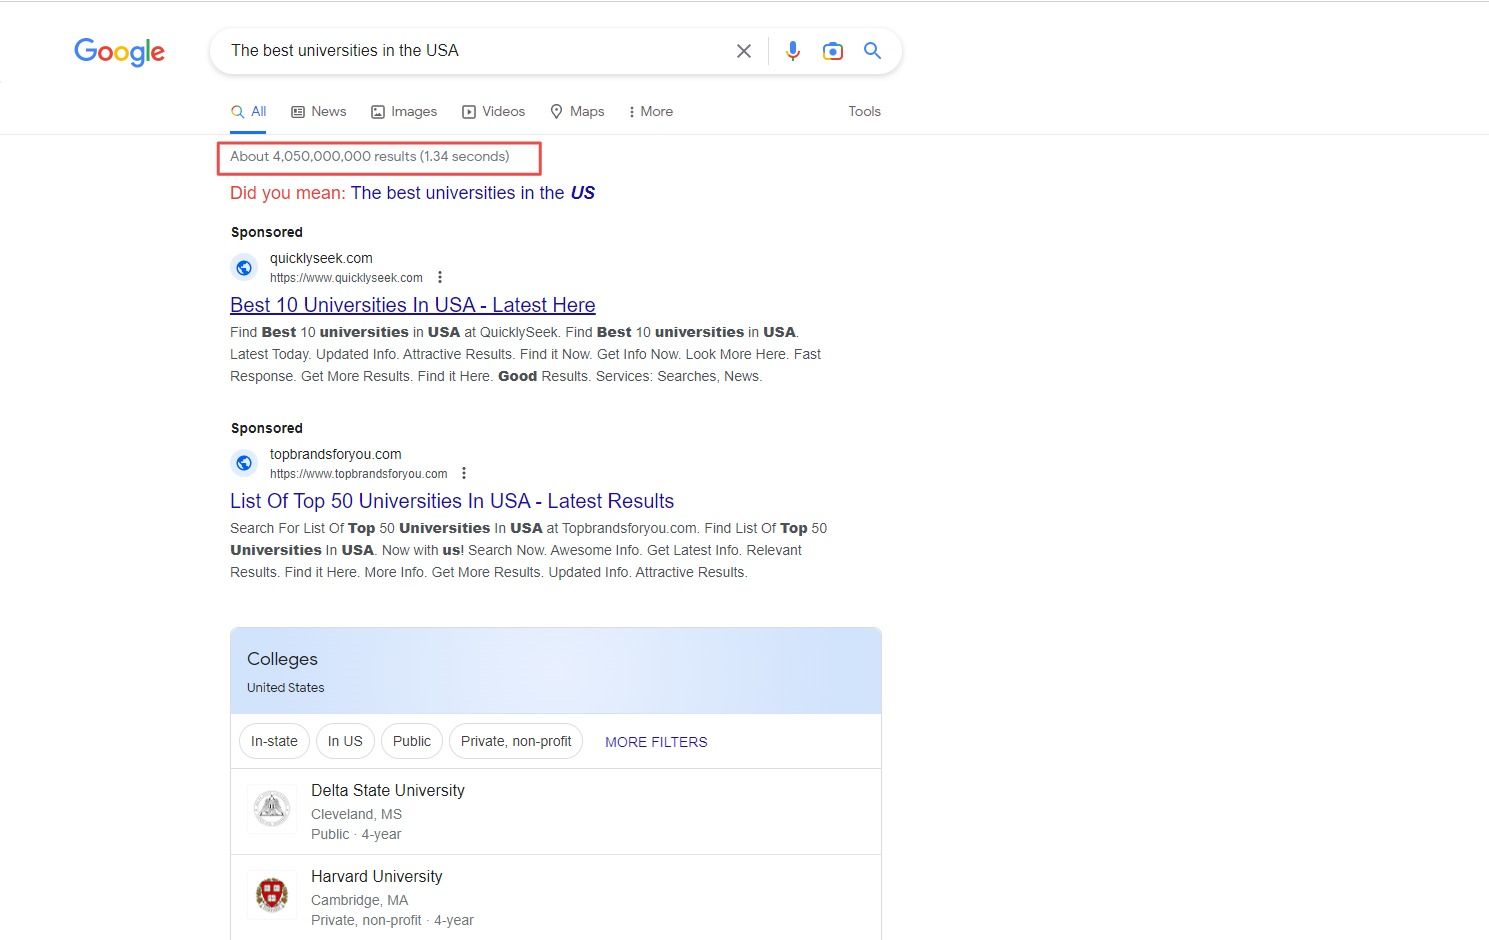Open search by image camera icon
1489x940 pixels.
(832, 51)
